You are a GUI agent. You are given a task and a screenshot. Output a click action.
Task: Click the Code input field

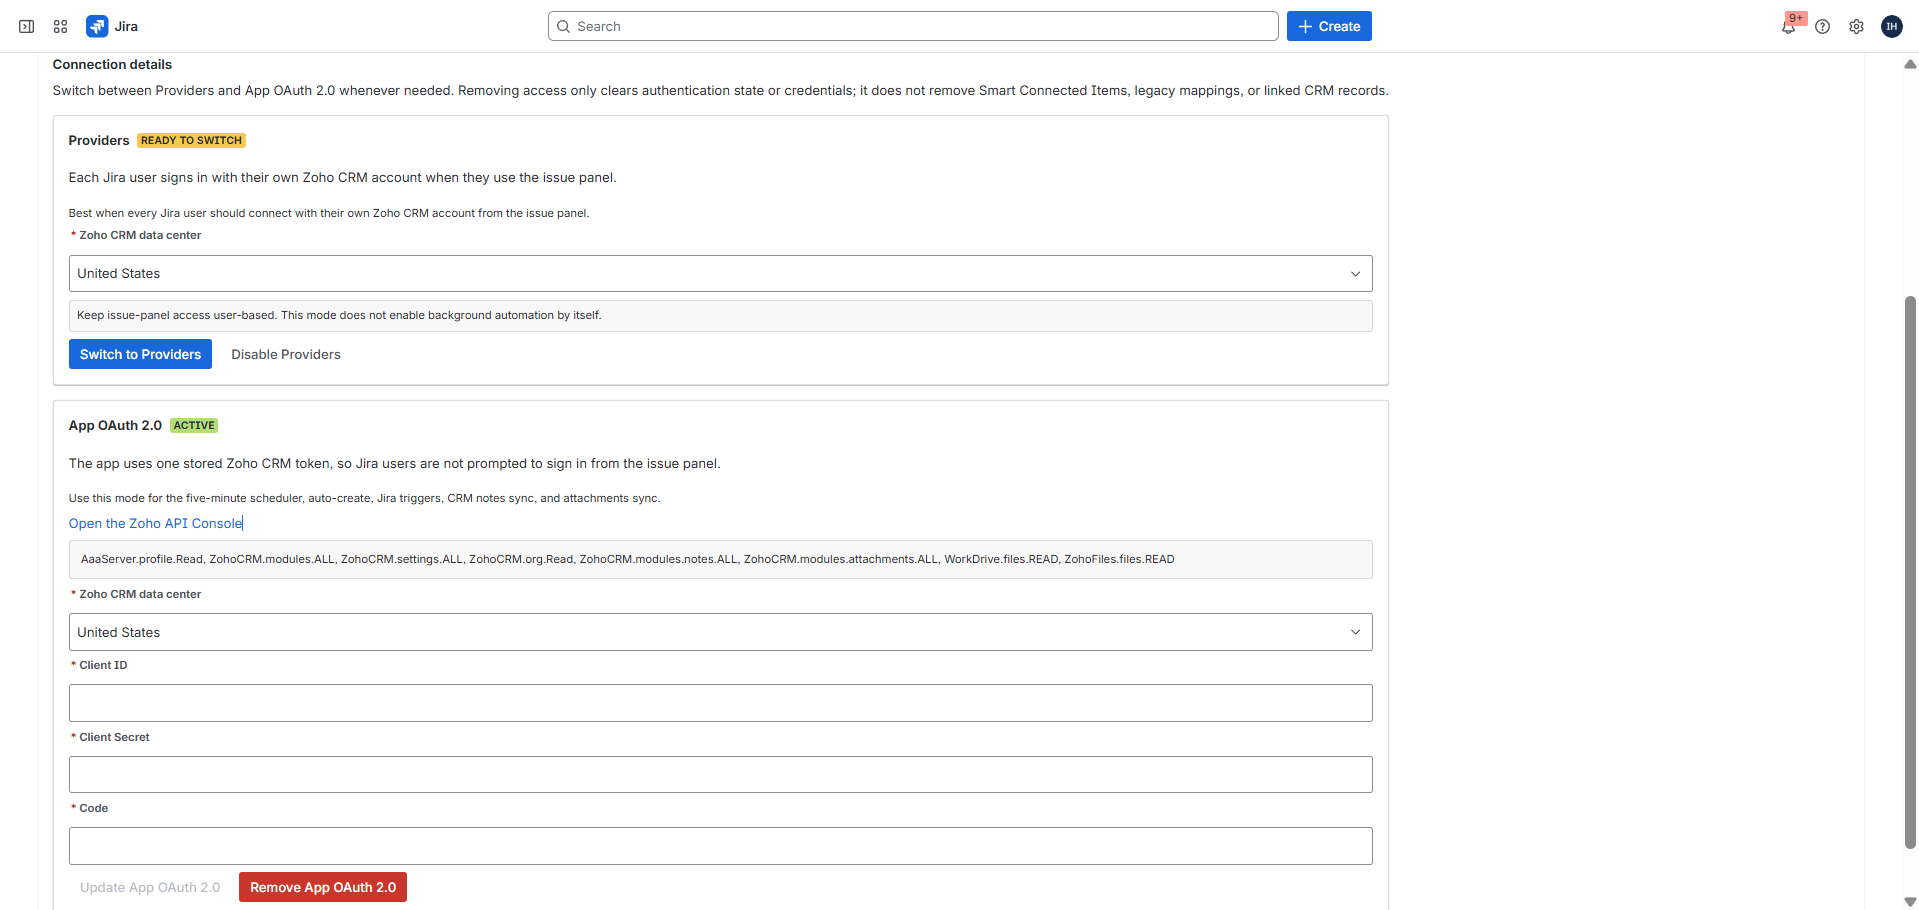pos(719,846)
